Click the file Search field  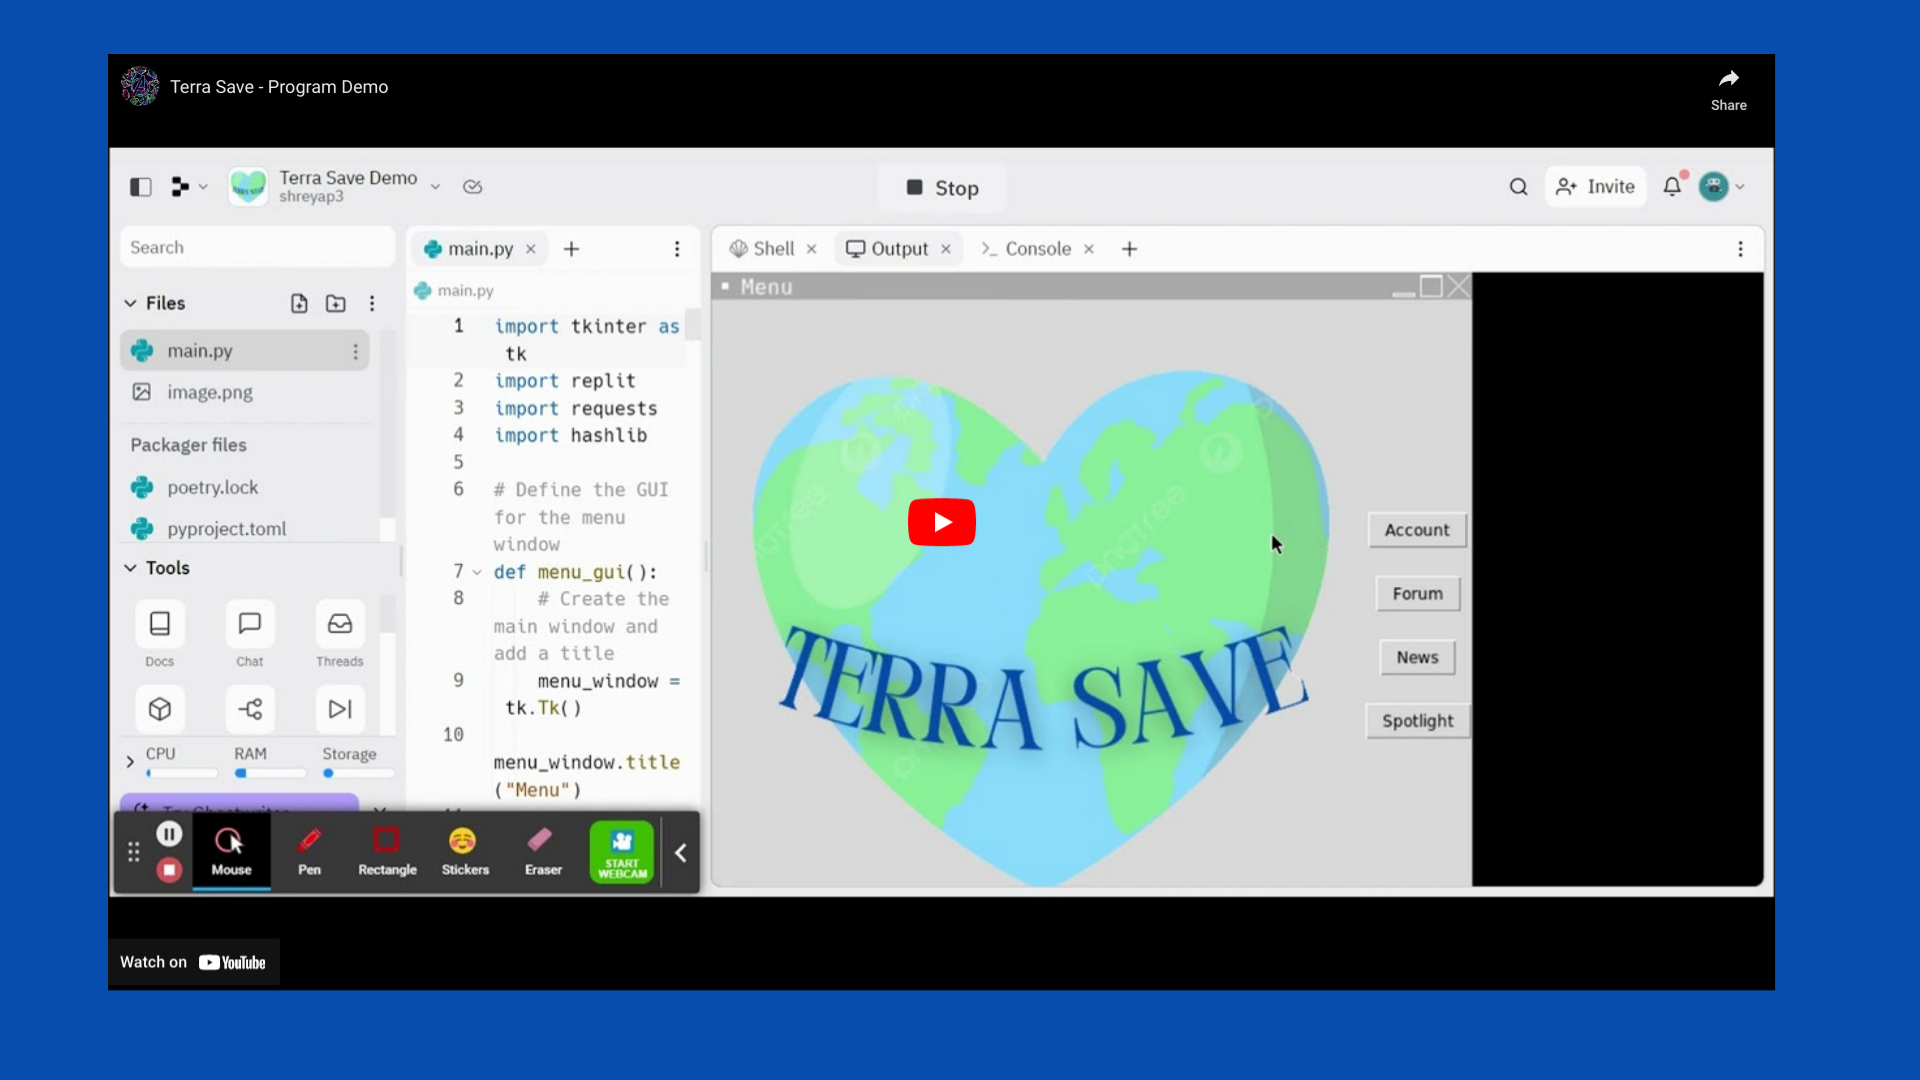257,247
